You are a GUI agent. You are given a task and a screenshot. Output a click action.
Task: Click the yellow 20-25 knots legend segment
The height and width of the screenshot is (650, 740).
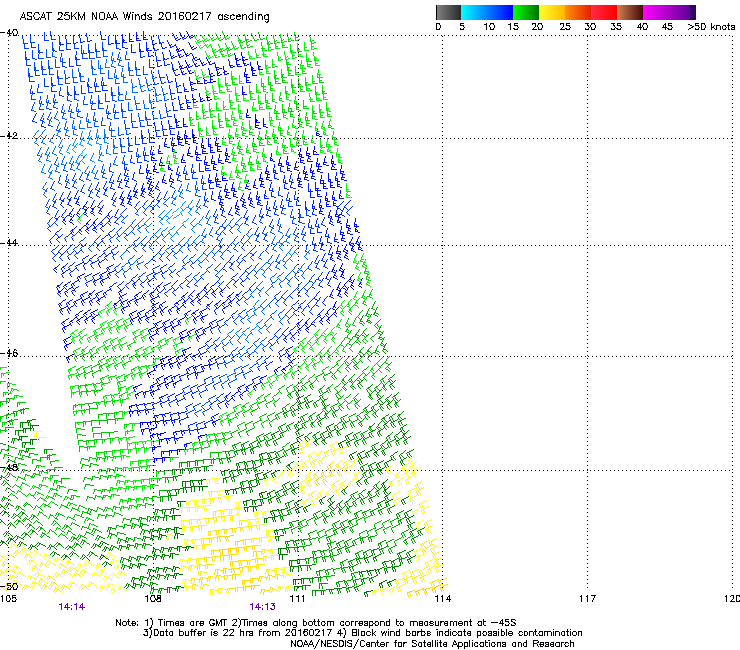pyautogui.click(x=552, y=12)
